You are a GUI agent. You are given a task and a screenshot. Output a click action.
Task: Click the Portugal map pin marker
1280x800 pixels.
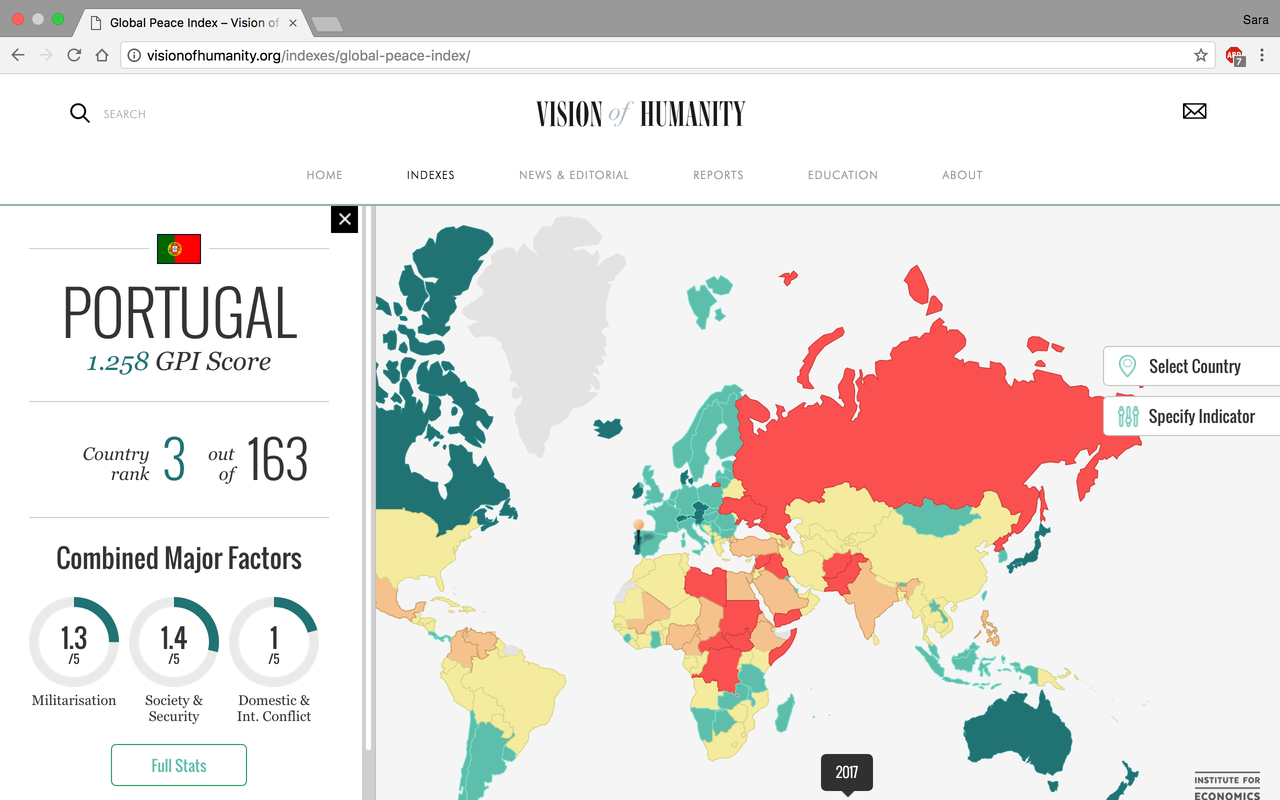point(638,527)
